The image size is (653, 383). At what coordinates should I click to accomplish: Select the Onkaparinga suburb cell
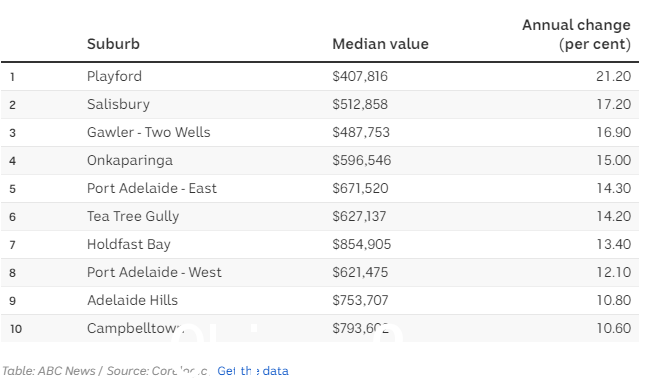(x=130, y=160)
